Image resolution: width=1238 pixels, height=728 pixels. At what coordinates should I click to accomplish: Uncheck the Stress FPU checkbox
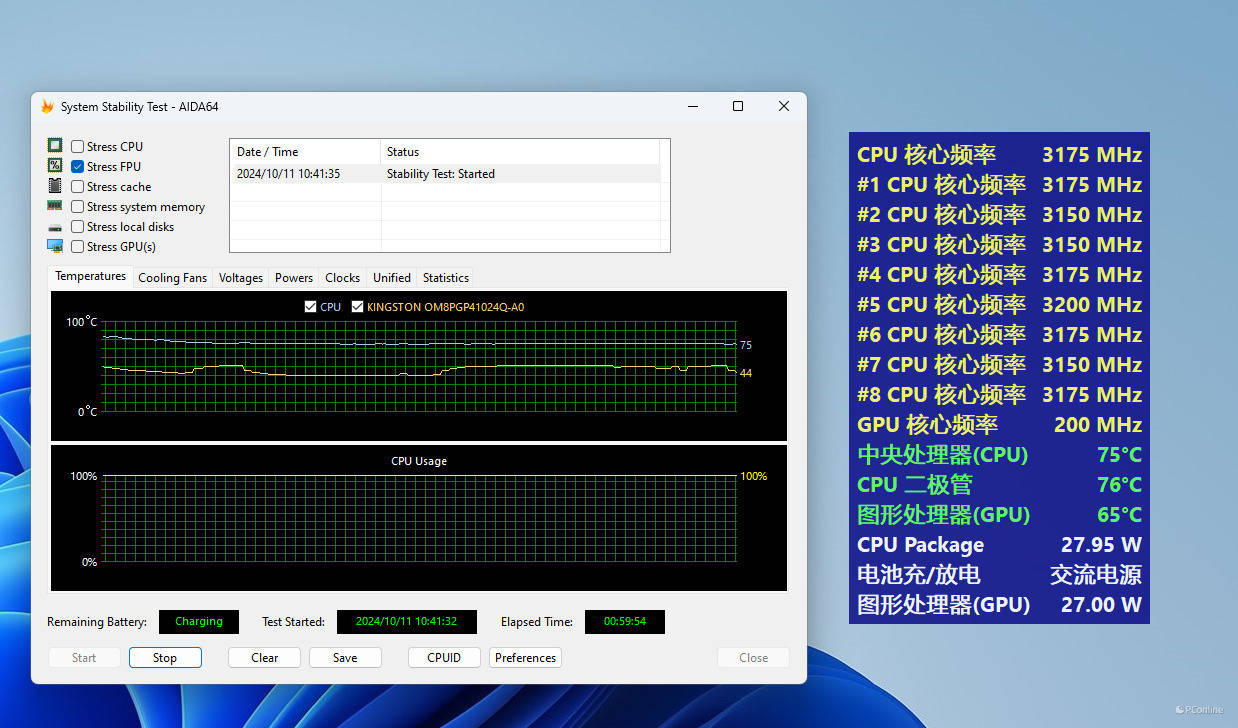click(x=77, y=167)
